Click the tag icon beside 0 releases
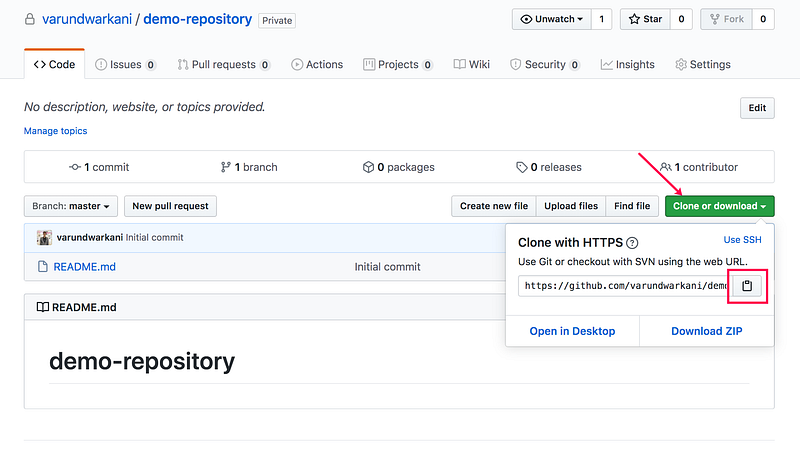 [x=521, y=167]
